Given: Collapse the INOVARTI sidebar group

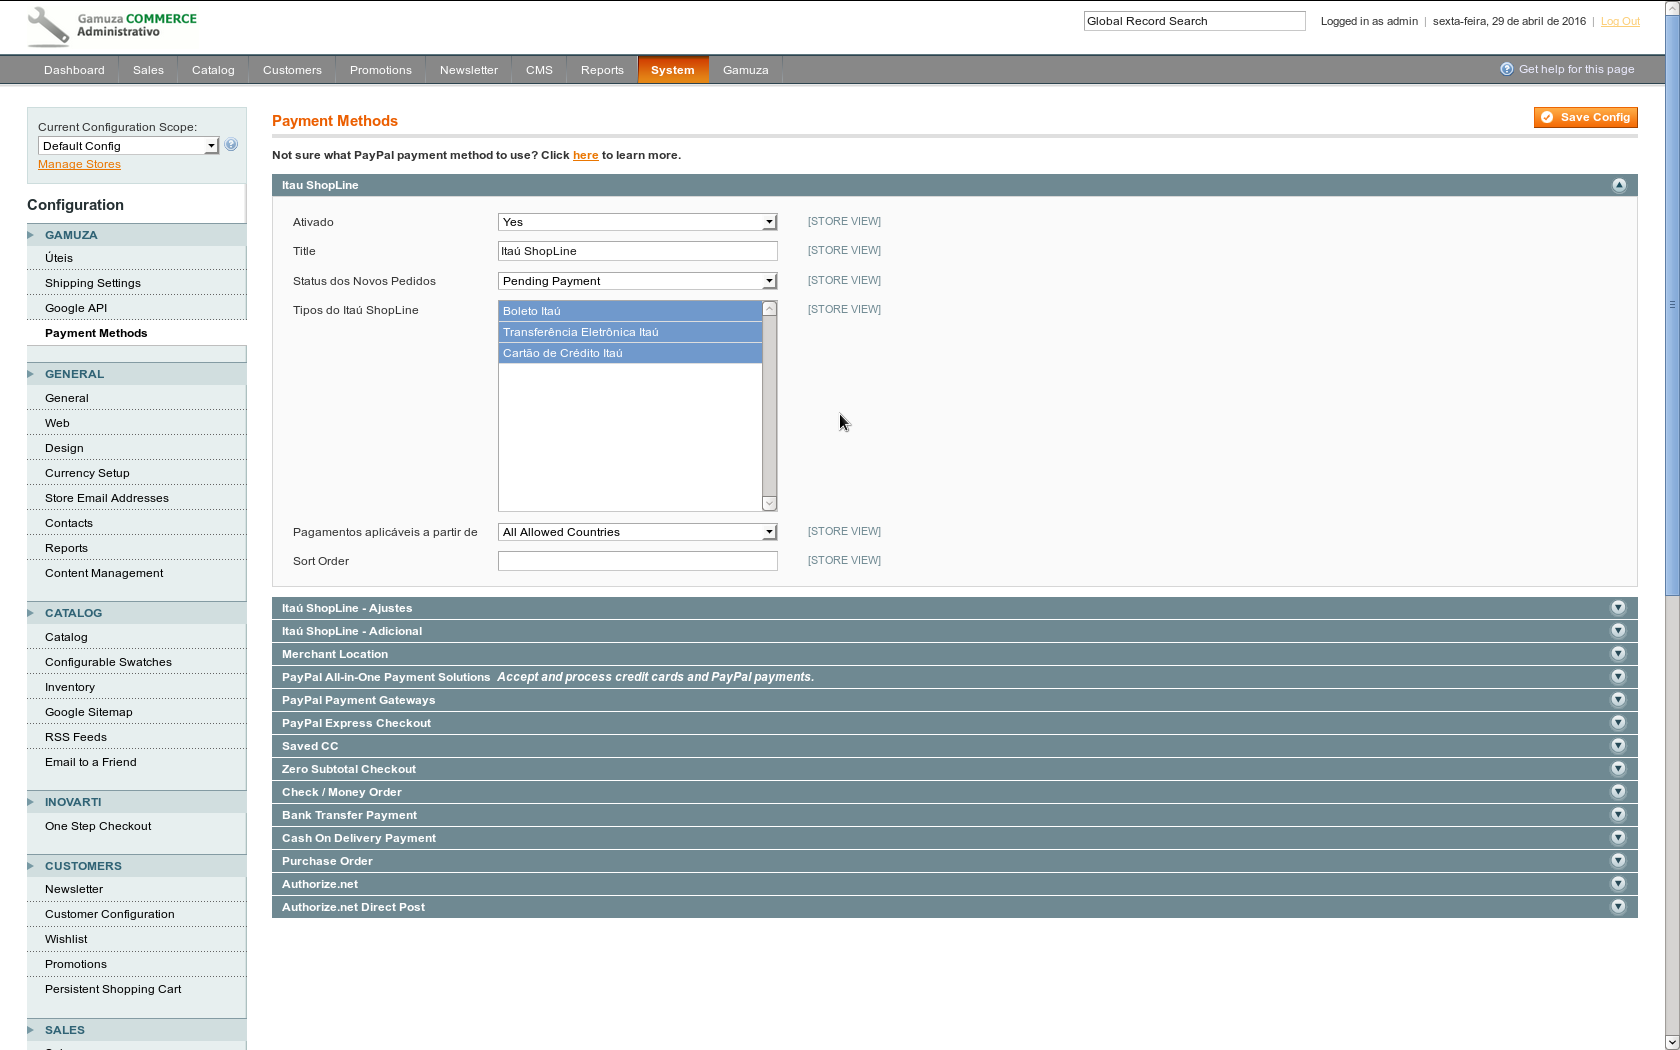Looking at the screenshot, I should click(x=136, y=802).
